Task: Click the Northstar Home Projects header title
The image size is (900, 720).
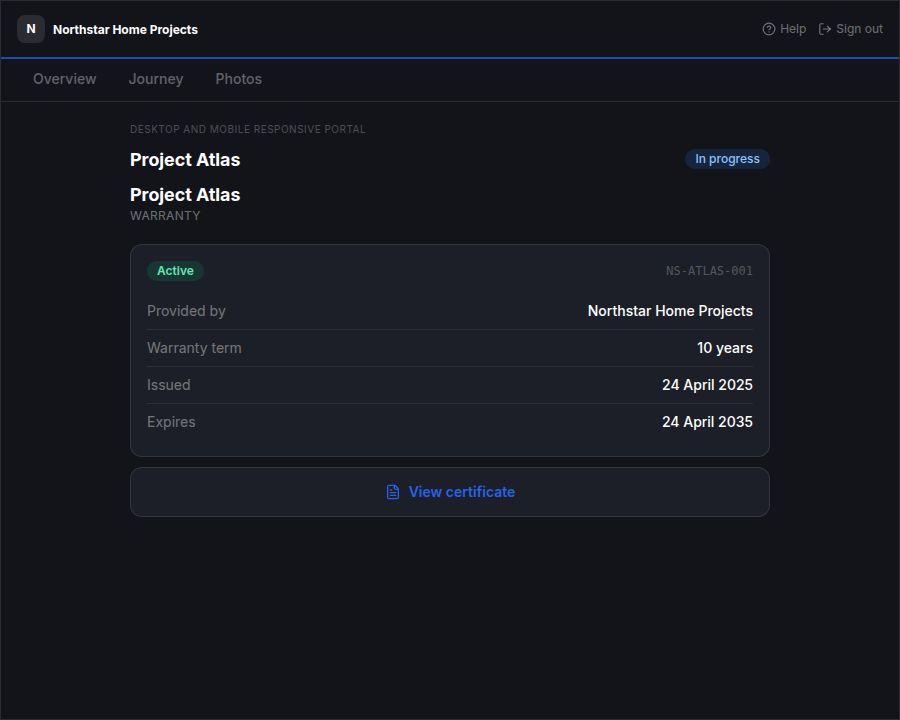Action: pyautogui.click(x=125, y=29)
